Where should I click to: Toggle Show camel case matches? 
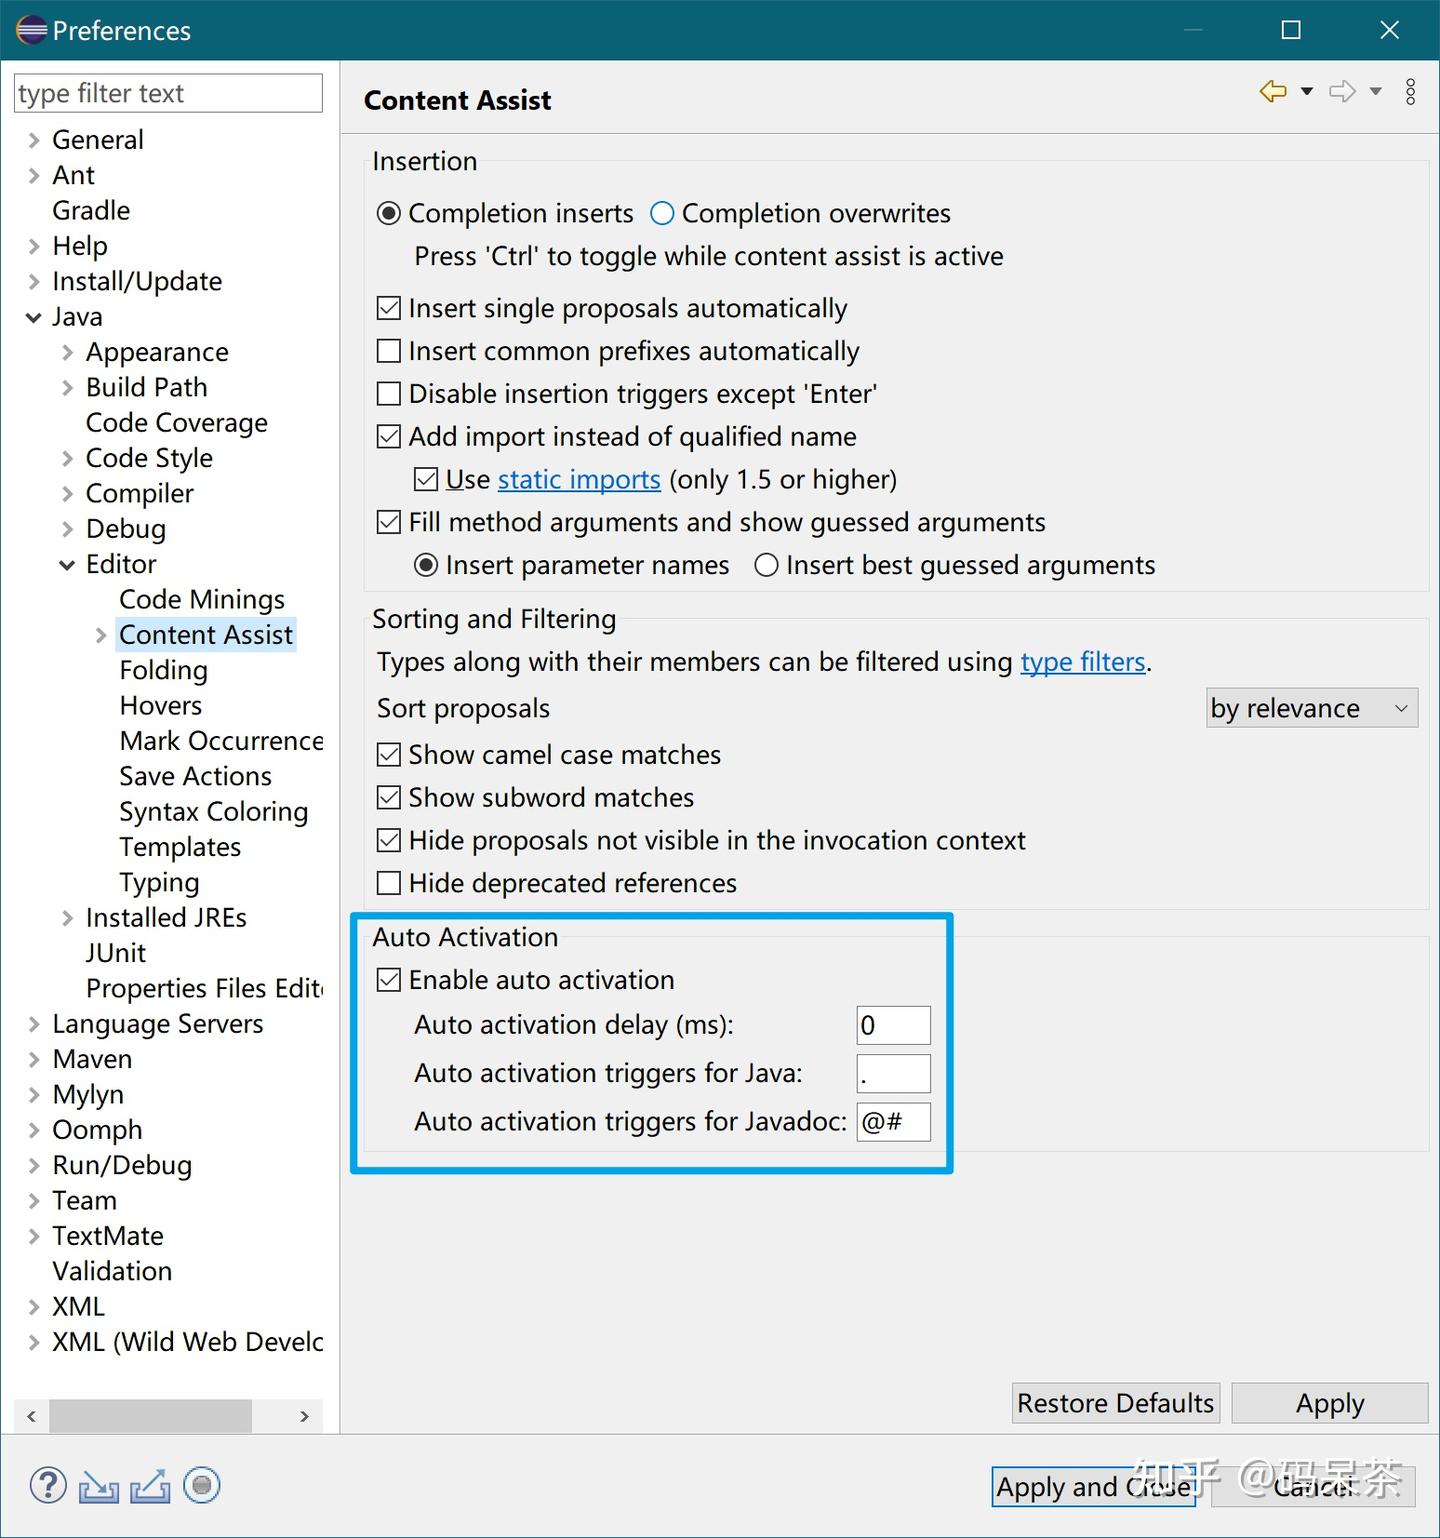(389, 755)
